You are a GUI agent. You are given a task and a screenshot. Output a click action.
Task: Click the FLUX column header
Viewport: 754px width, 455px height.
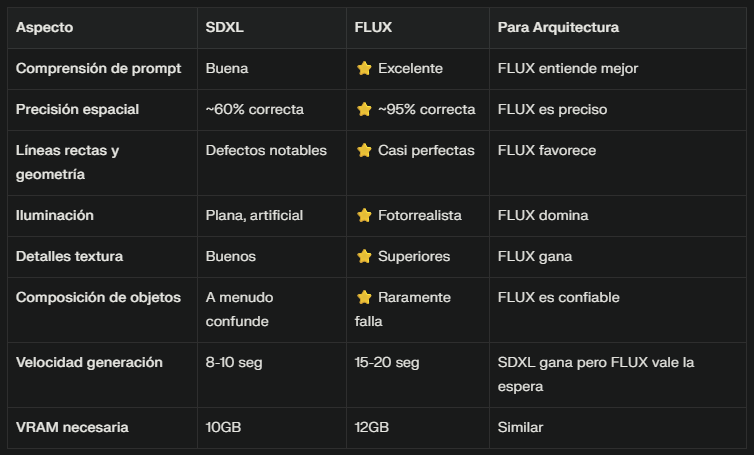coord(373,27)
